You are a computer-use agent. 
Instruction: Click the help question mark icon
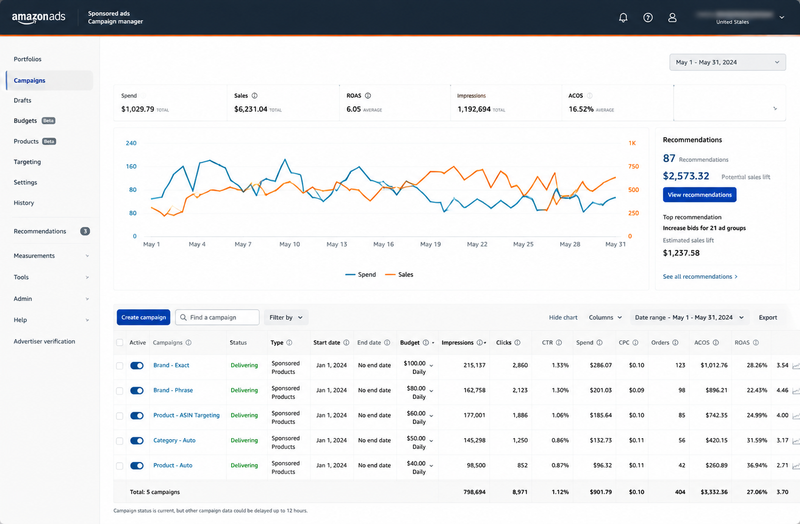click(648, 18)
